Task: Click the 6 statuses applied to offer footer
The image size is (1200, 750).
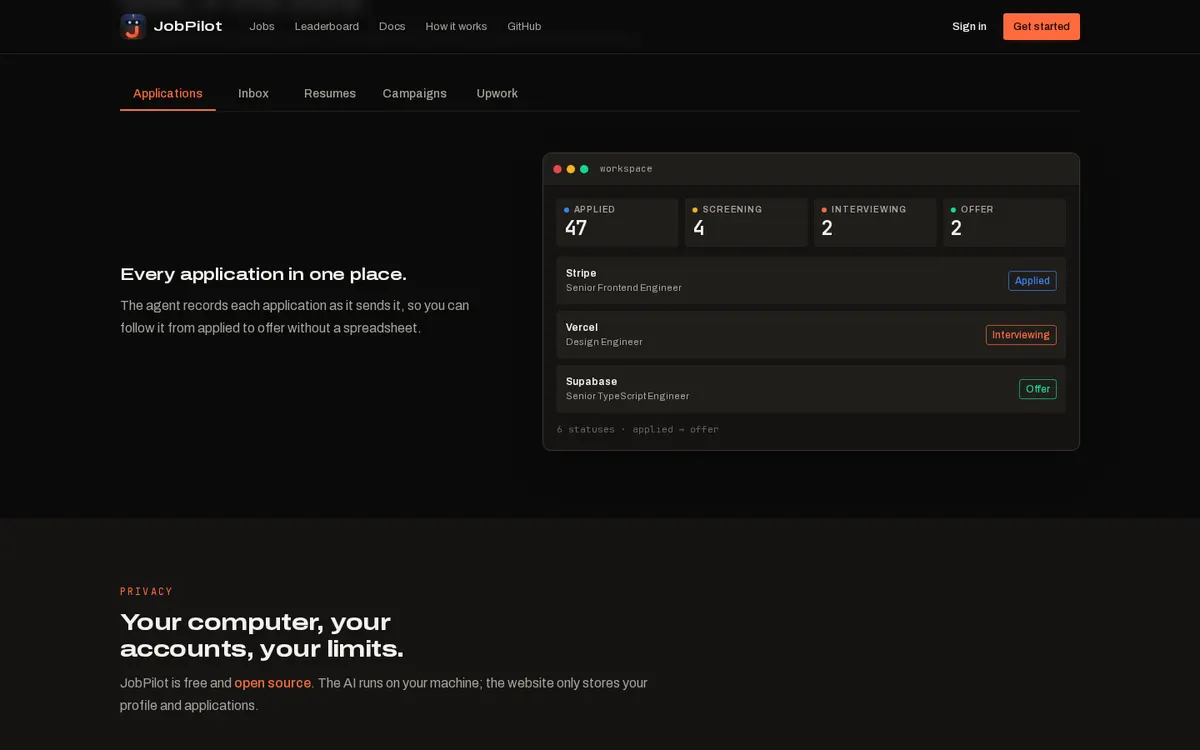Action: (638, 429)
